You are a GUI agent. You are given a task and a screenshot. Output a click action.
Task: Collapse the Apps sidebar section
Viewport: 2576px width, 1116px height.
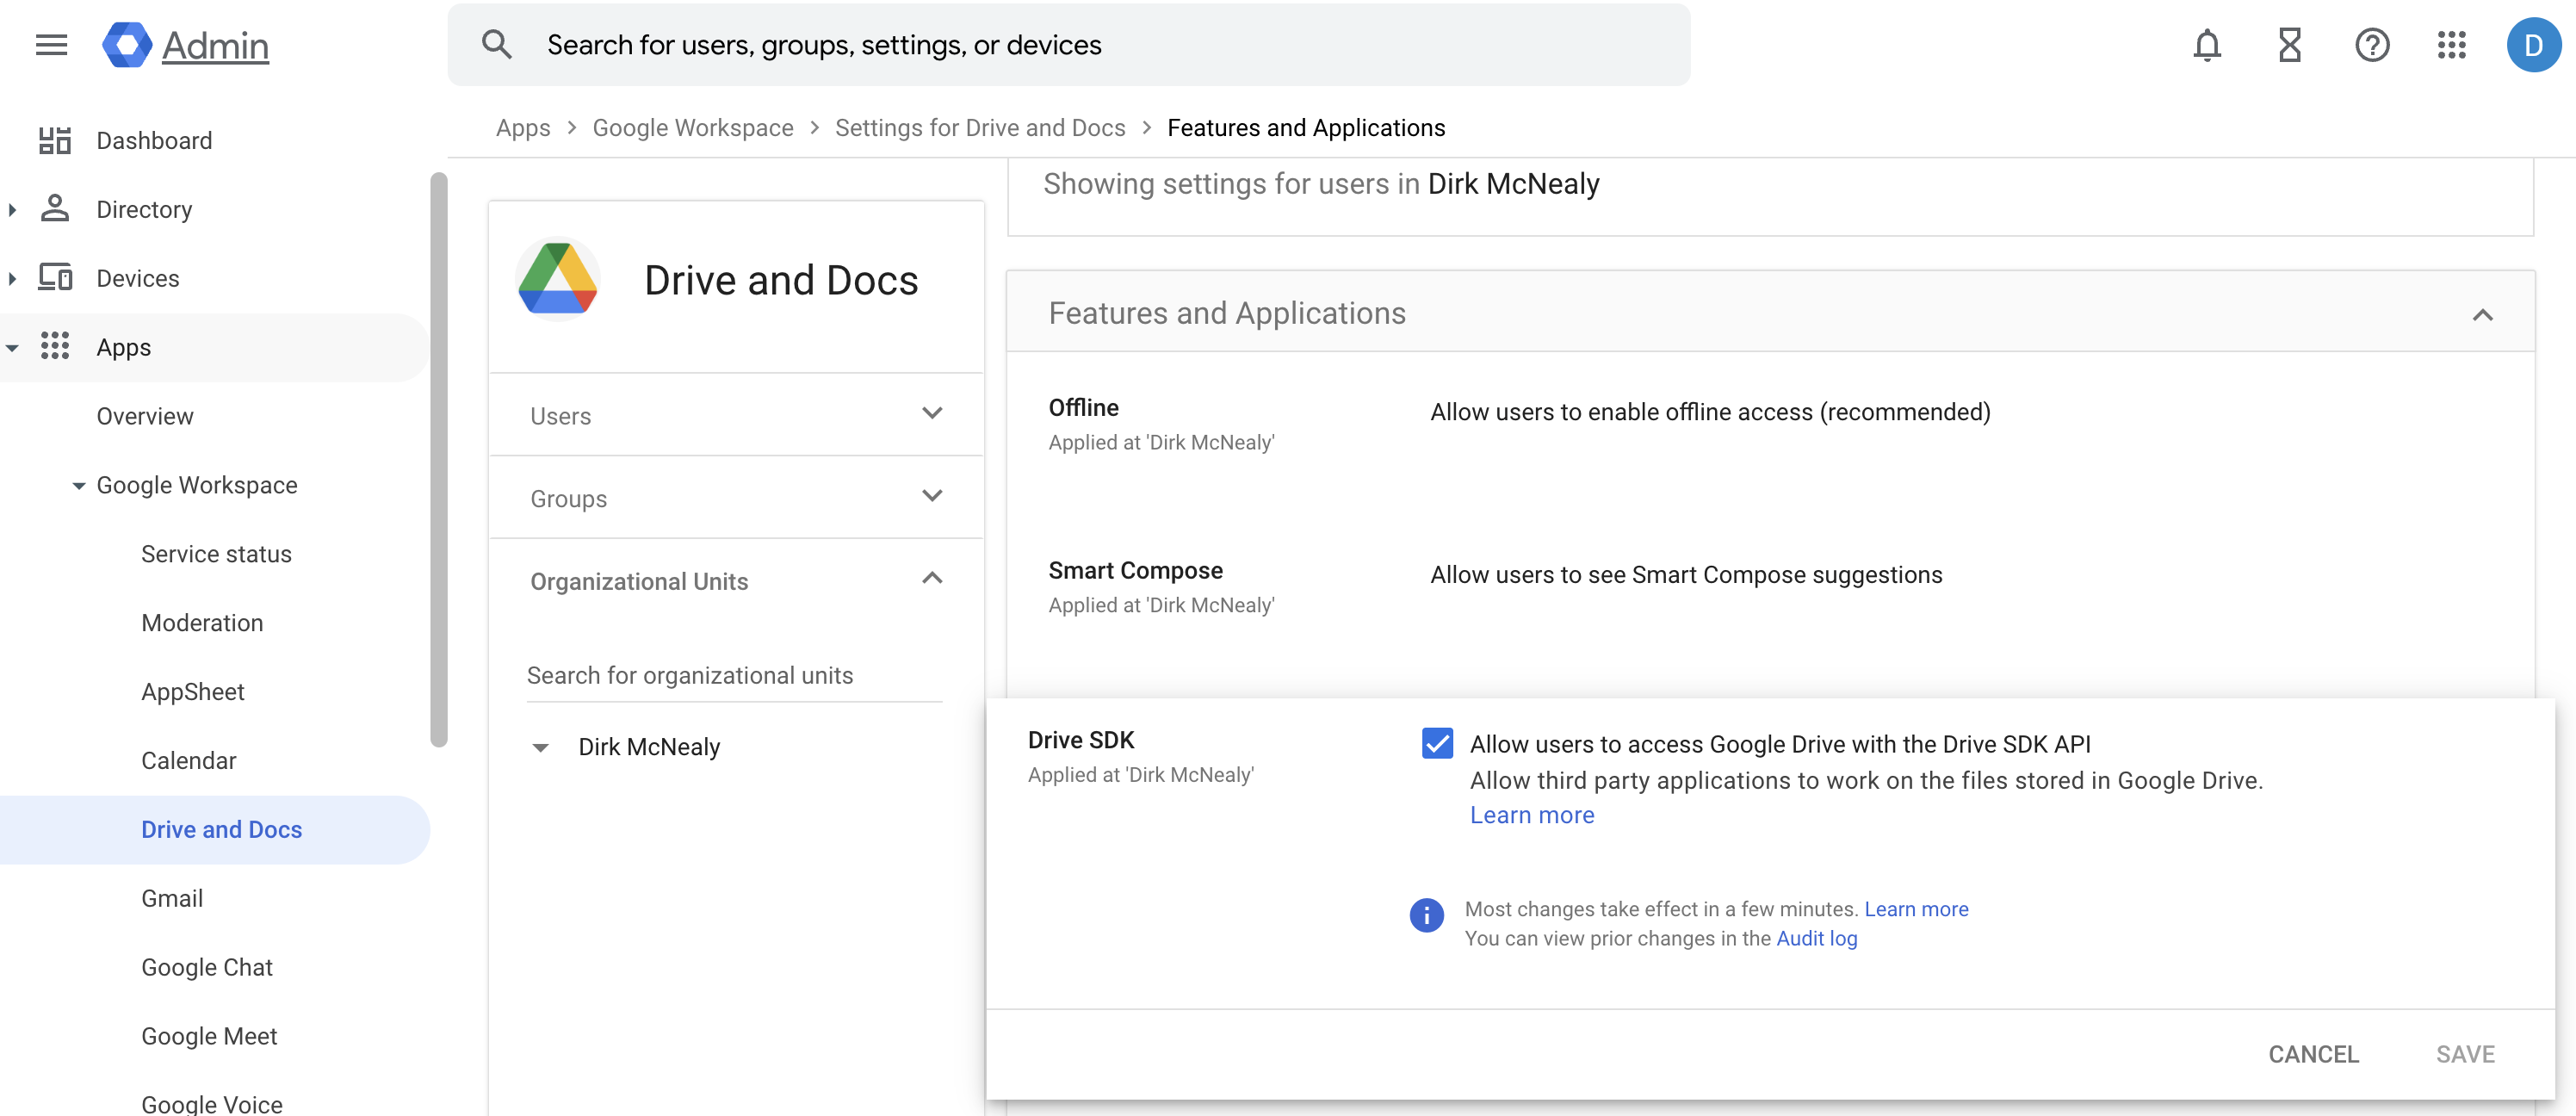[x=12, y=348]
